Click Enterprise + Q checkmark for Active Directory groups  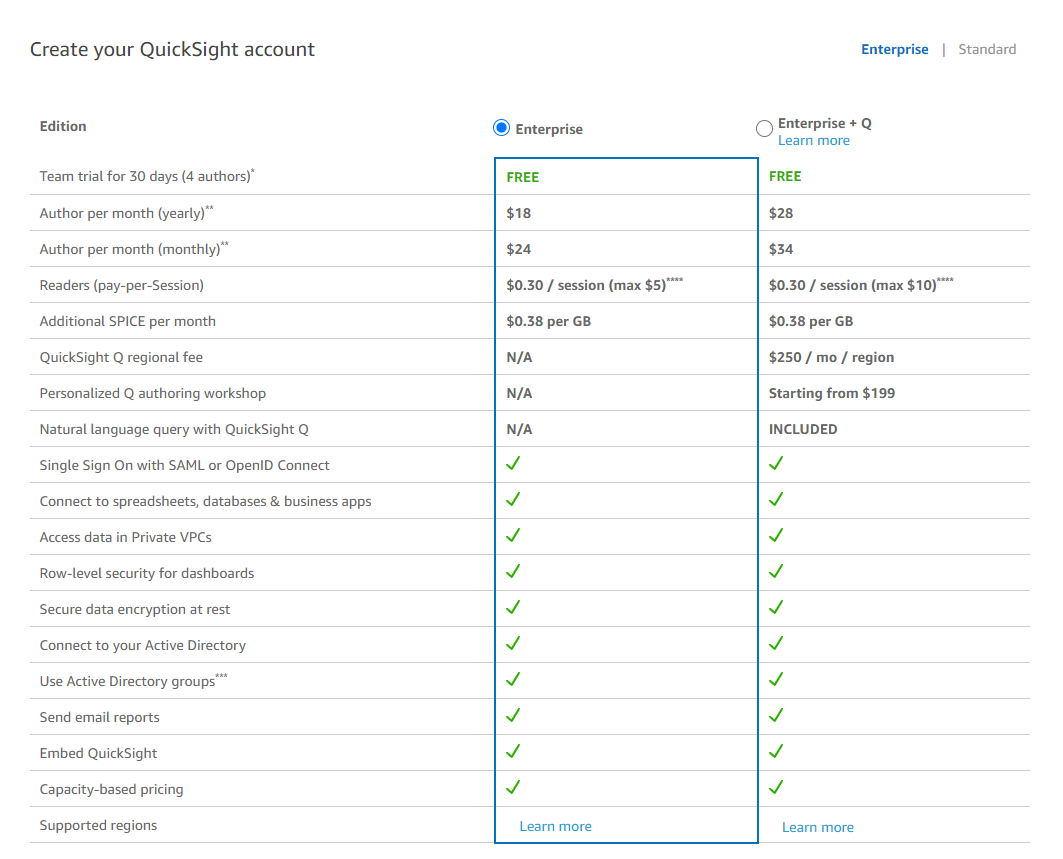[776, 679]
